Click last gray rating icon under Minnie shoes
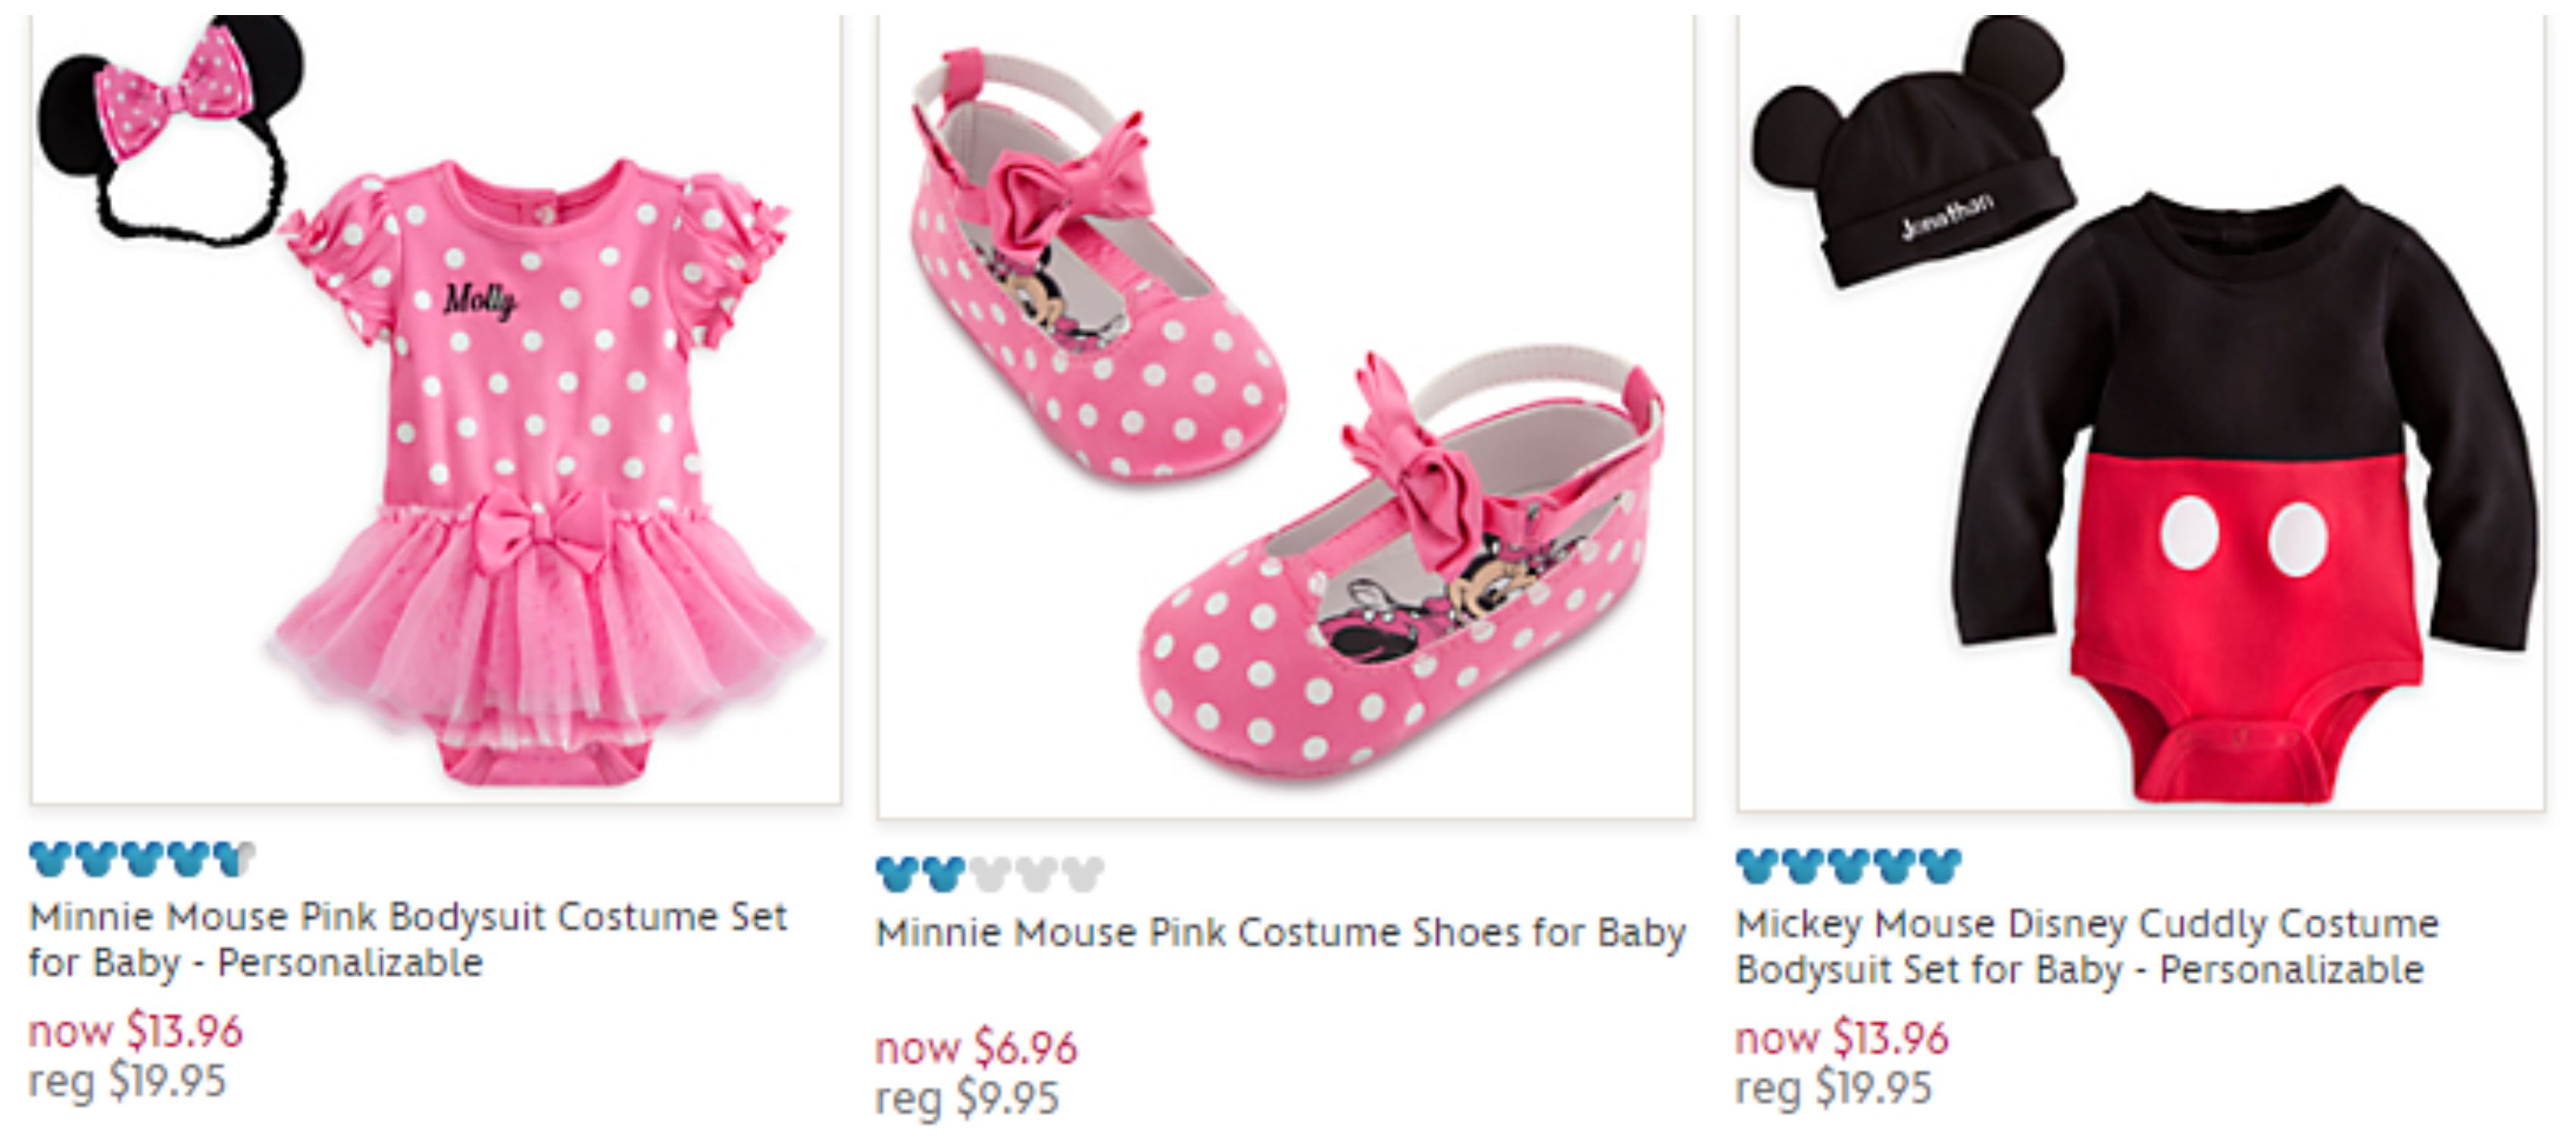The image size is (2576, 1143). click(1083, 874)
